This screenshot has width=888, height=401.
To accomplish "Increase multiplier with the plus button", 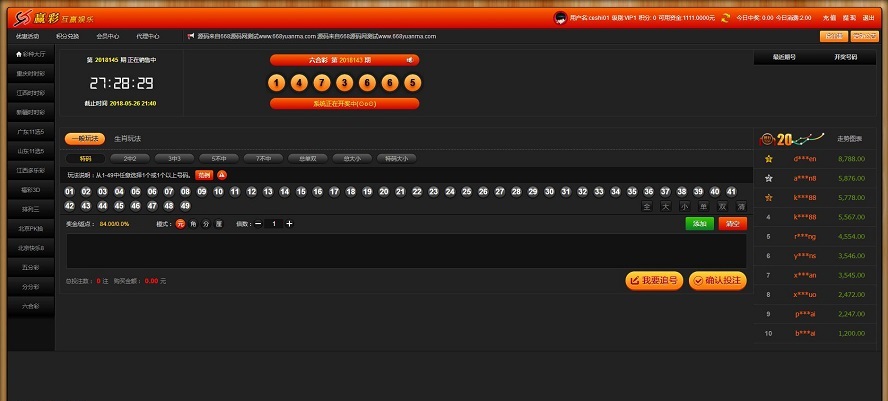I will 289,223.
